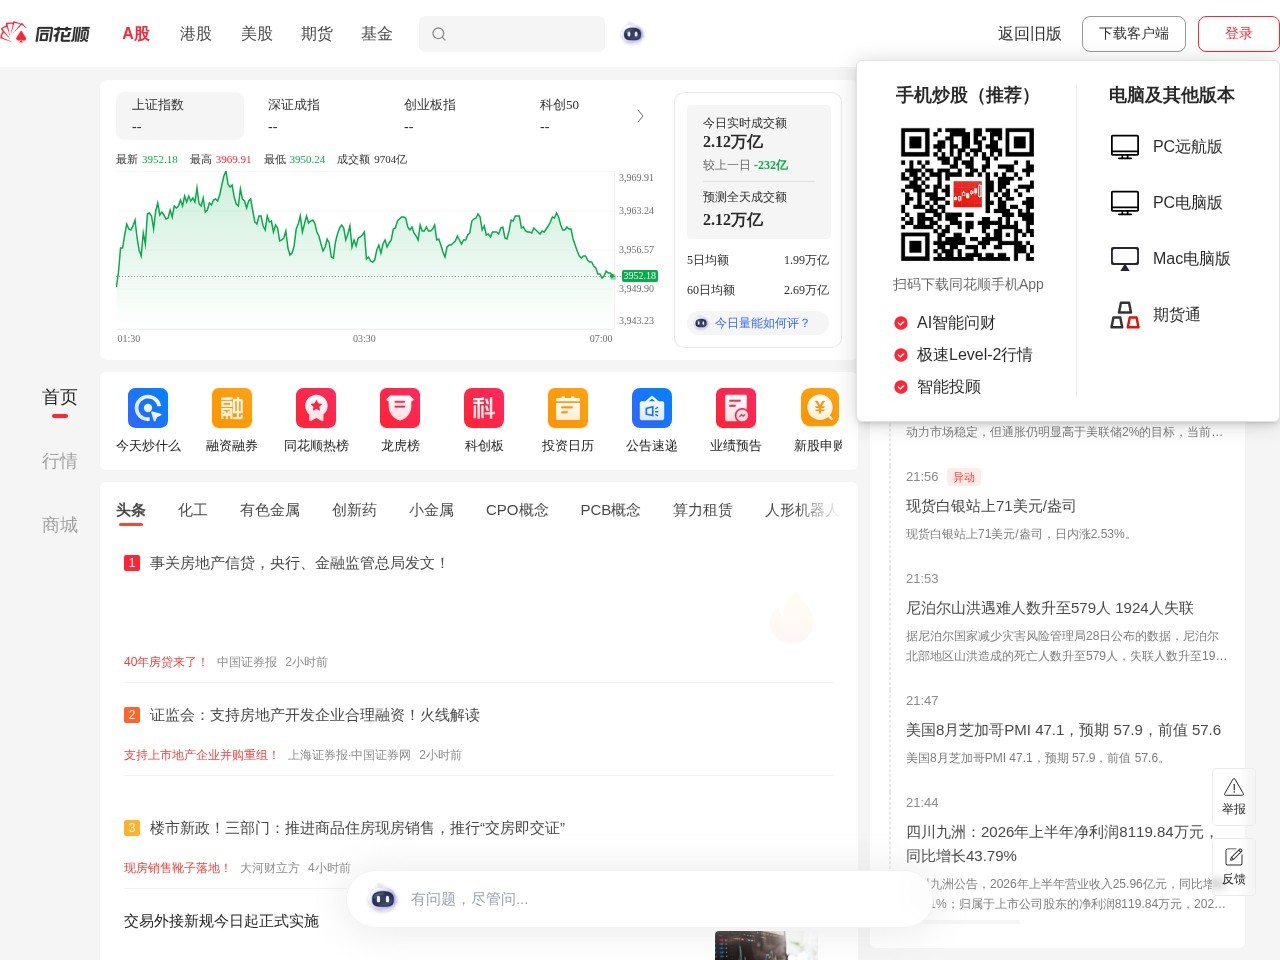Expand more indices with the right chevron
This screenshot has height=960, width=1280.
[x=640, y=116]
